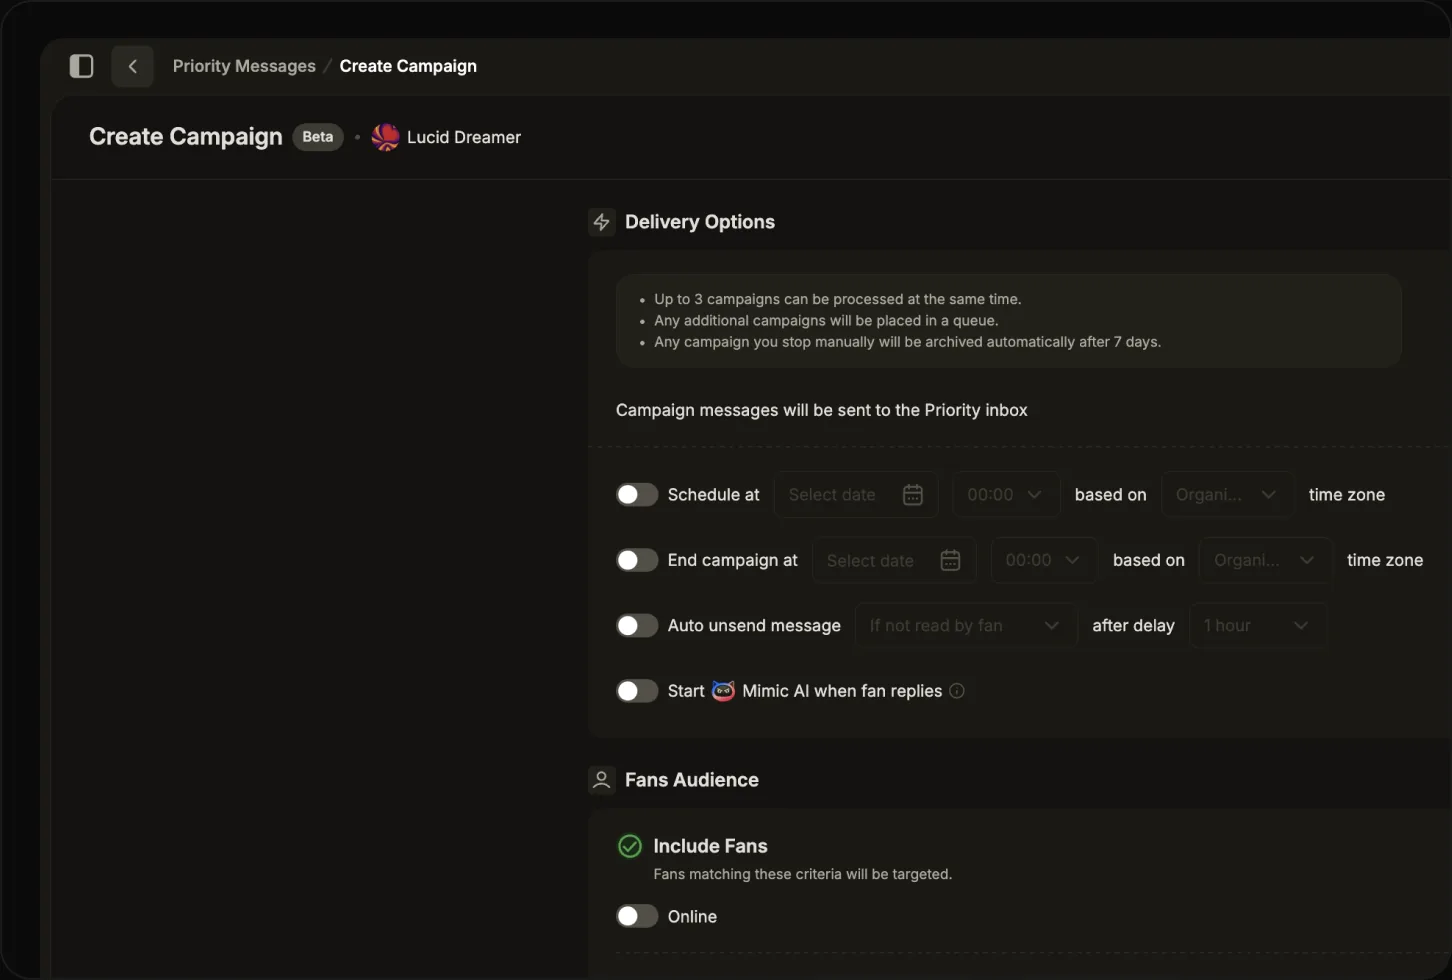Click End campaign Select date field
This screenshot has width=1452, height=980.
coord(894,560)
